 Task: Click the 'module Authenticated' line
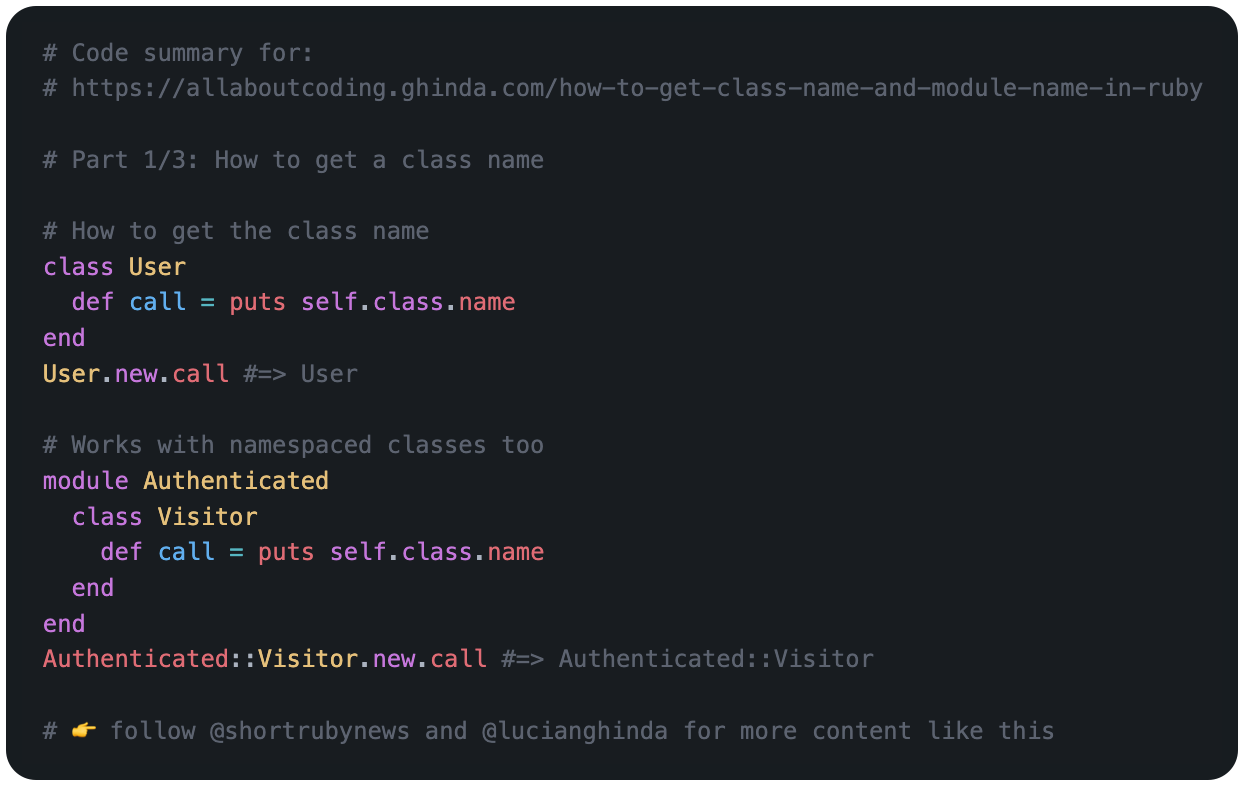(186, 481)
